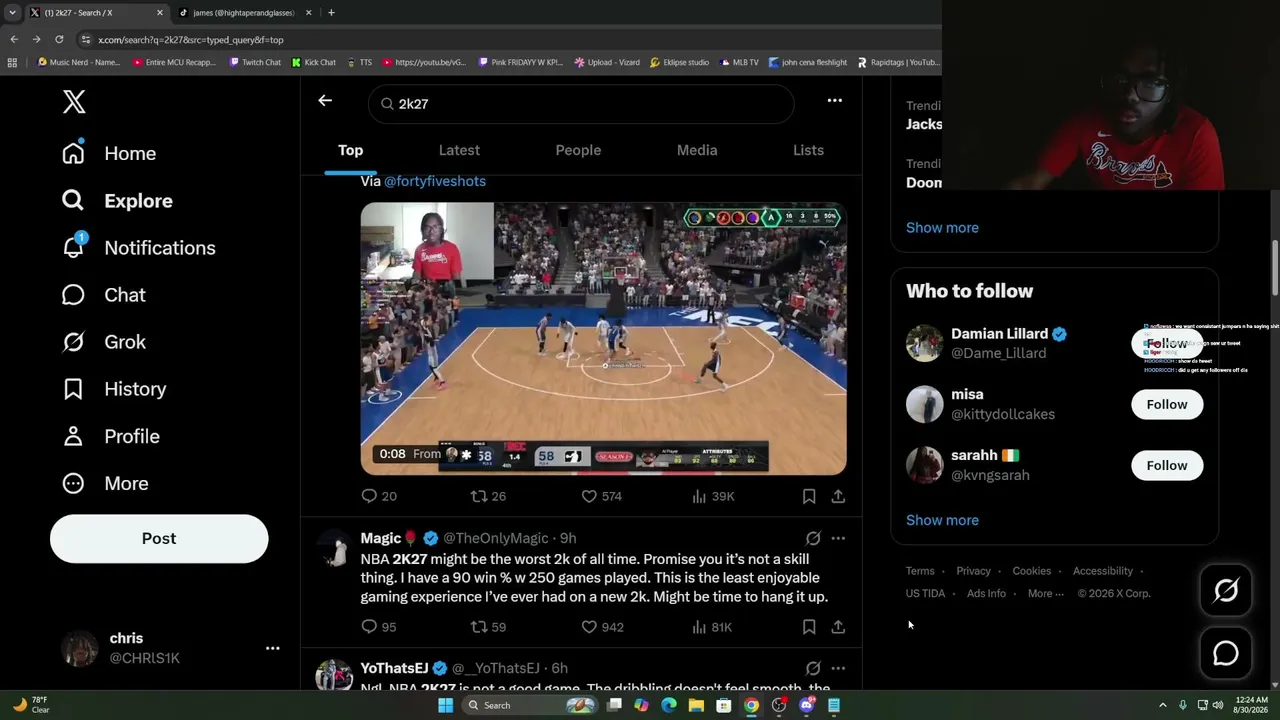Viewport: 1280px width, 720px height.
Task: Open the more menu on YoThatsEJ's post
Action: coord(838,668)
